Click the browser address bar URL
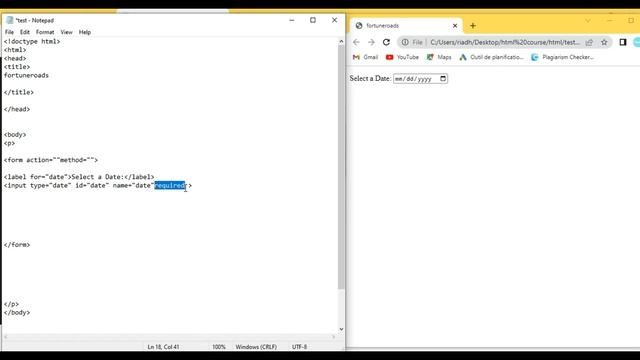 (504, 42)
